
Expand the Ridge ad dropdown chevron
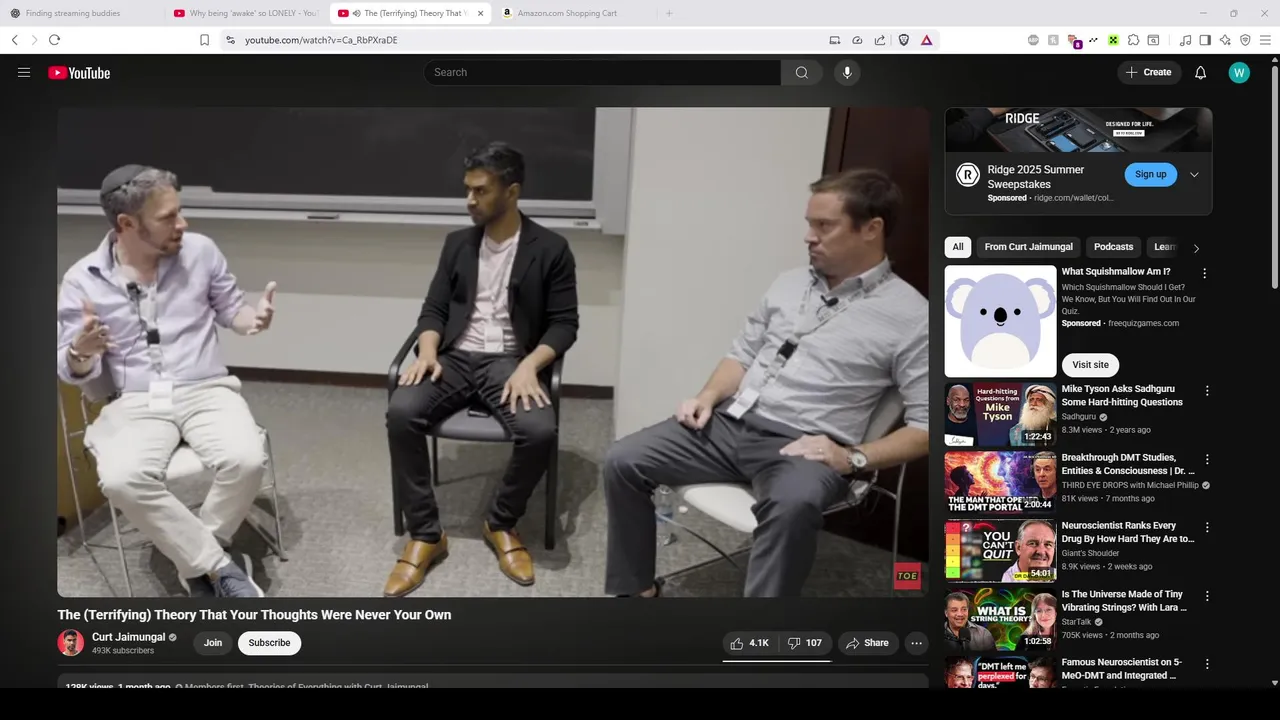pos(1193,174)
